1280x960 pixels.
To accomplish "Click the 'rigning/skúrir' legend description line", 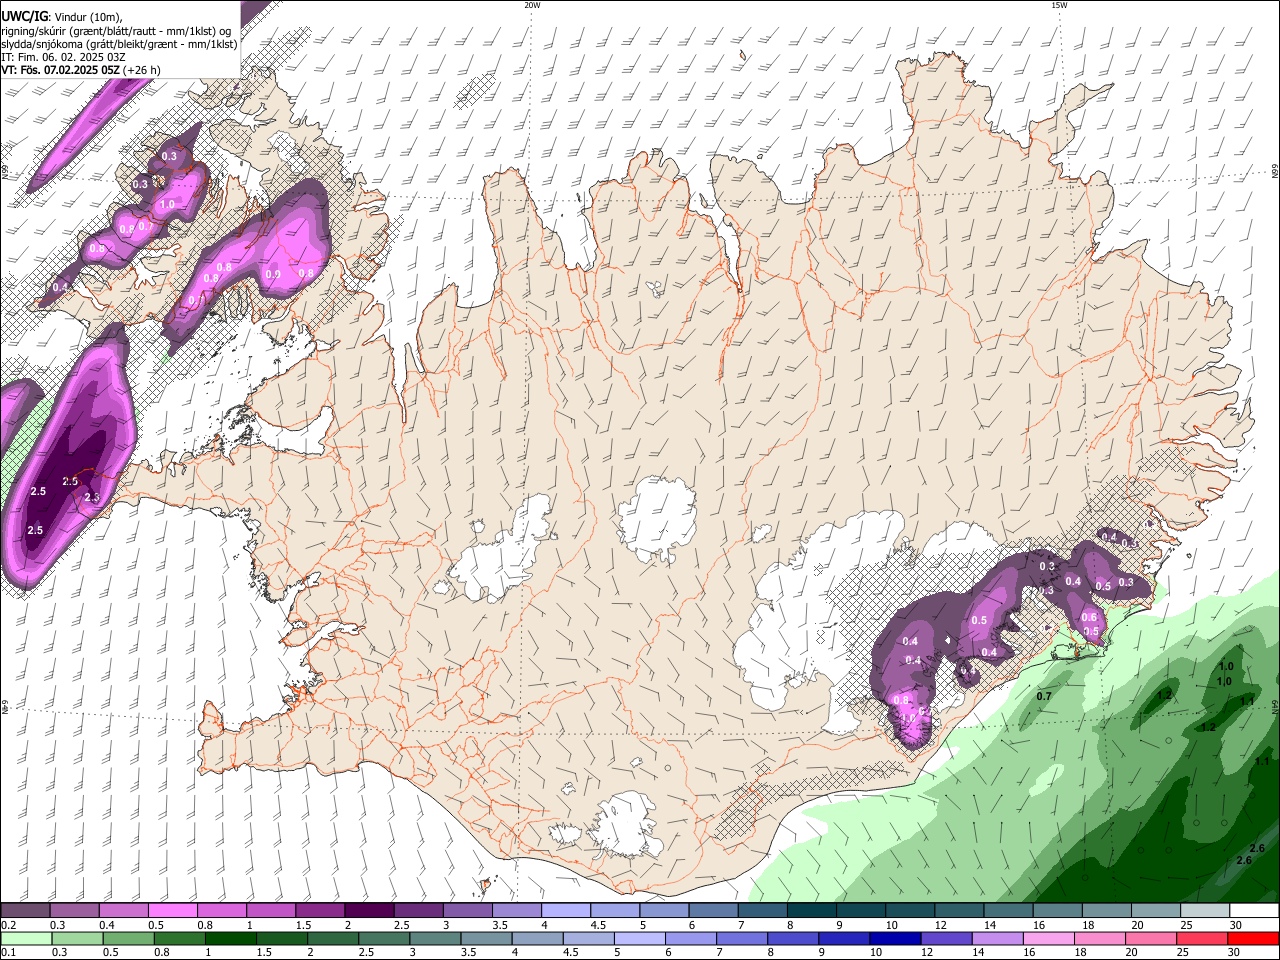I will coord(115,30).
